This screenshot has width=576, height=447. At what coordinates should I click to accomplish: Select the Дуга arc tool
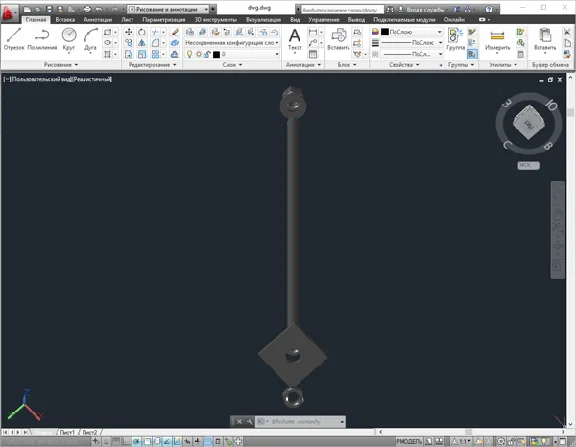[90, 39]
